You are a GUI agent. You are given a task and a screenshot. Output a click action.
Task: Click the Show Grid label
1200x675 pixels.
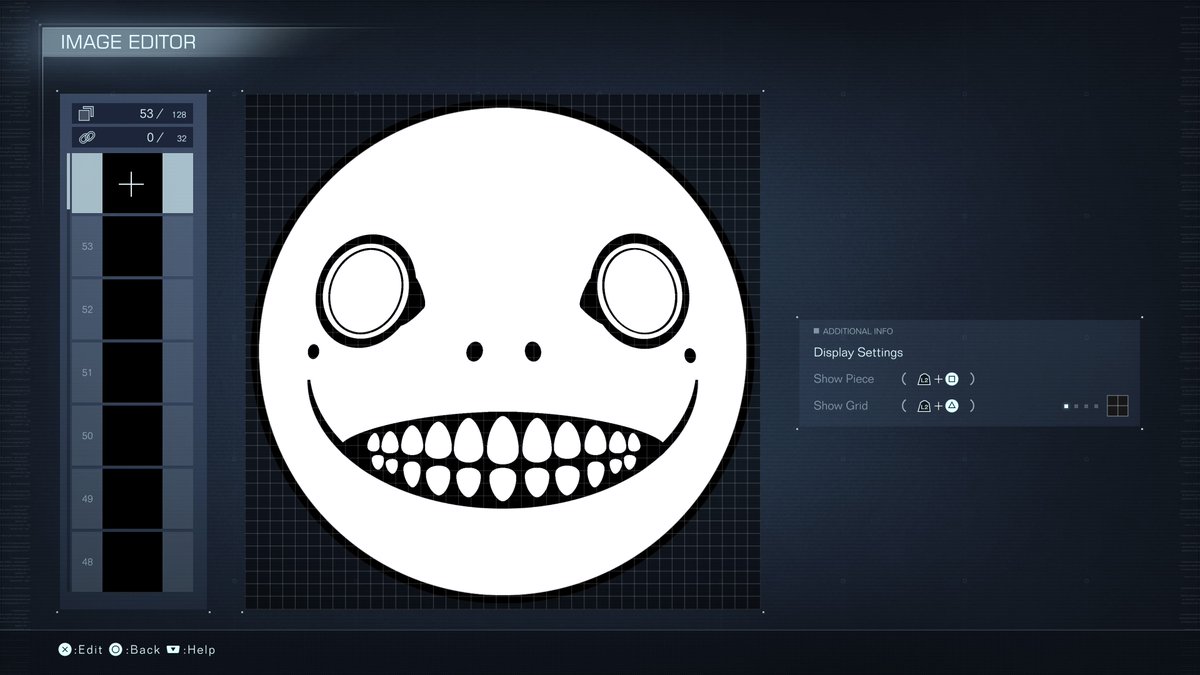click(841, 406)
